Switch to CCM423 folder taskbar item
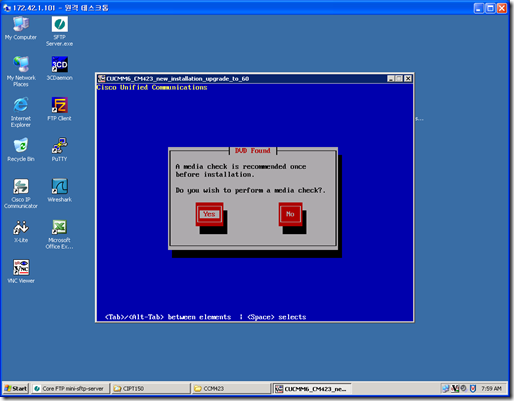This screenshot has width=514, height=401. 231,388
